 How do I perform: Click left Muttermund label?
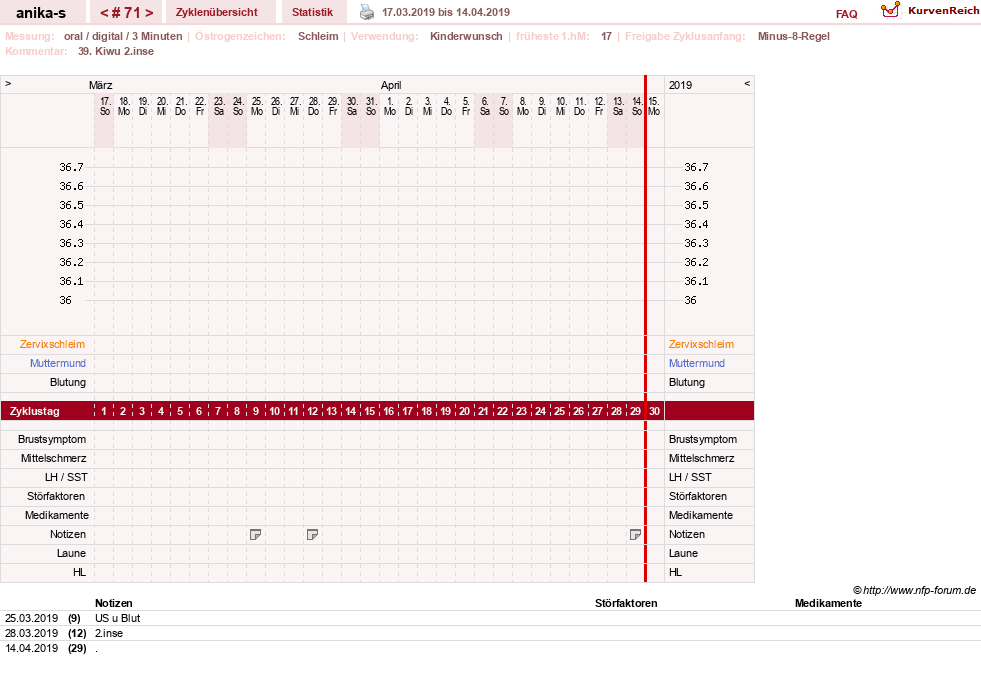(x=58, y=363)
